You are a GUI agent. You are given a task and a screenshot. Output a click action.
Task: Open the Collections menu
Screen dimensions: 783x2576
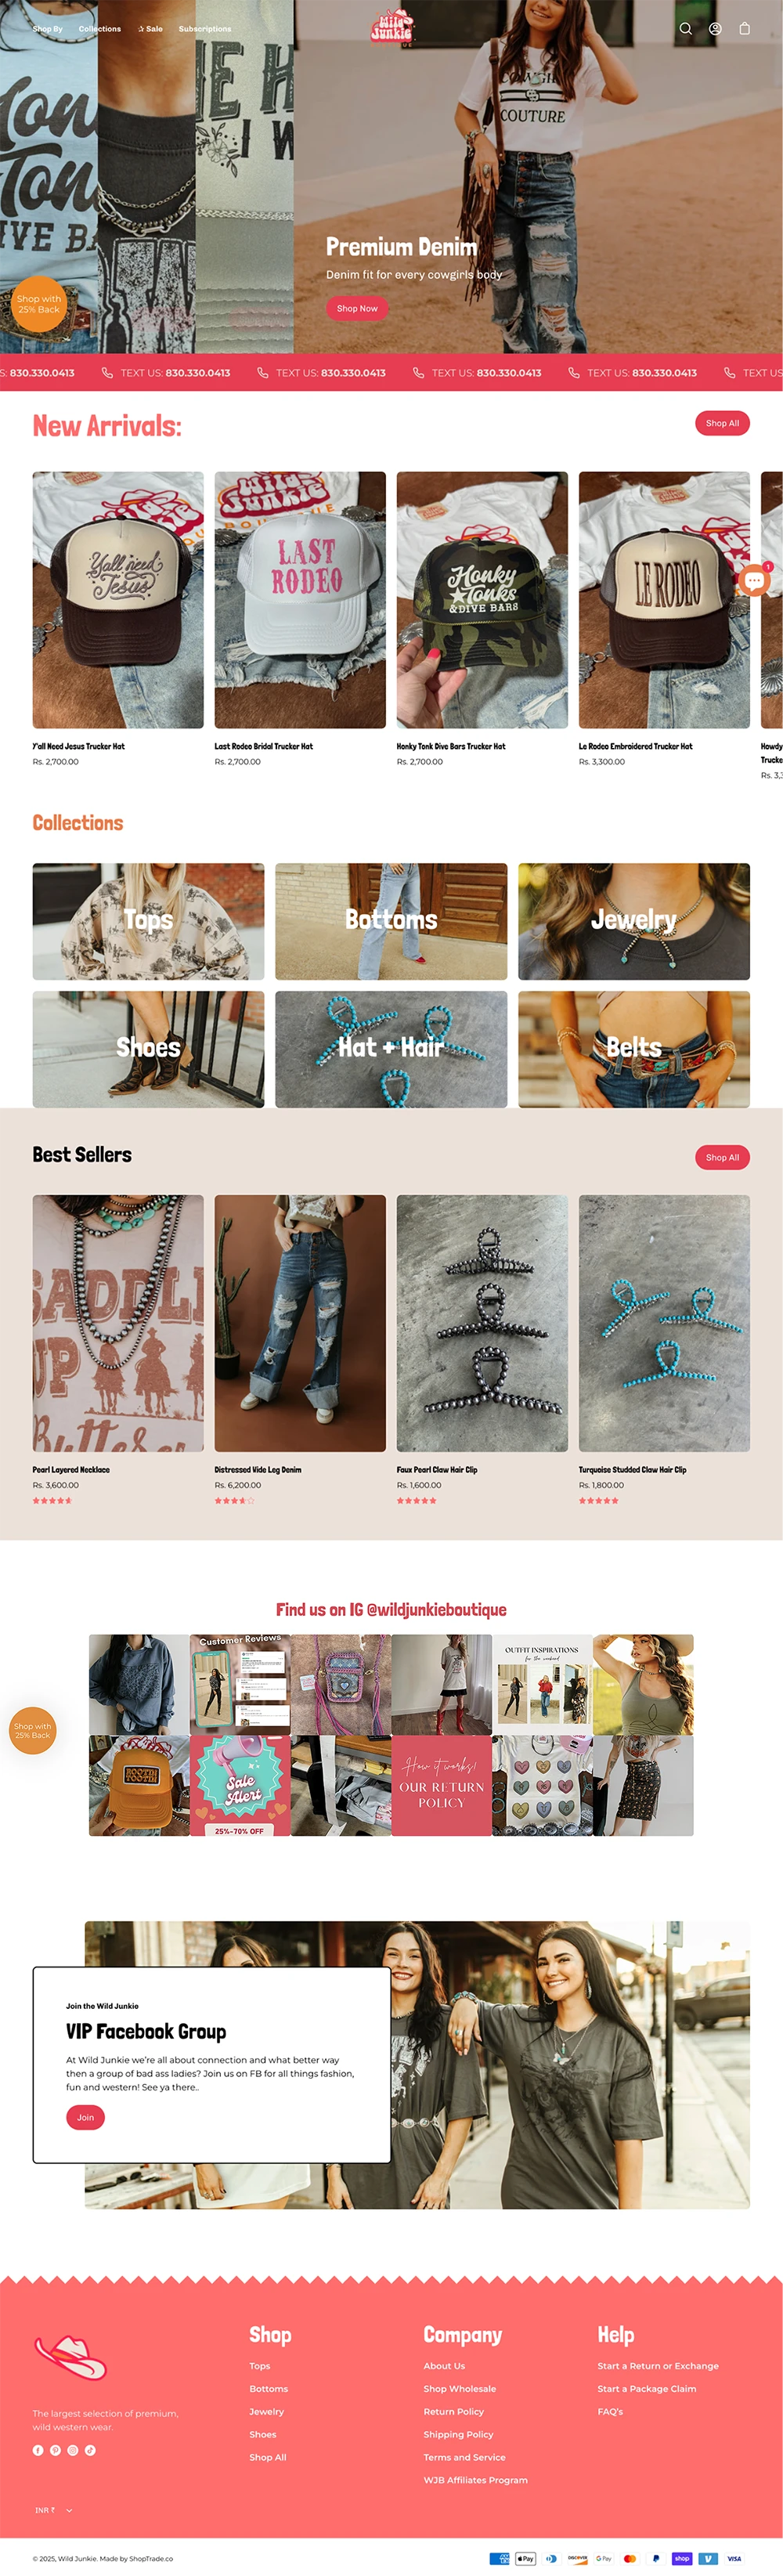100,29
